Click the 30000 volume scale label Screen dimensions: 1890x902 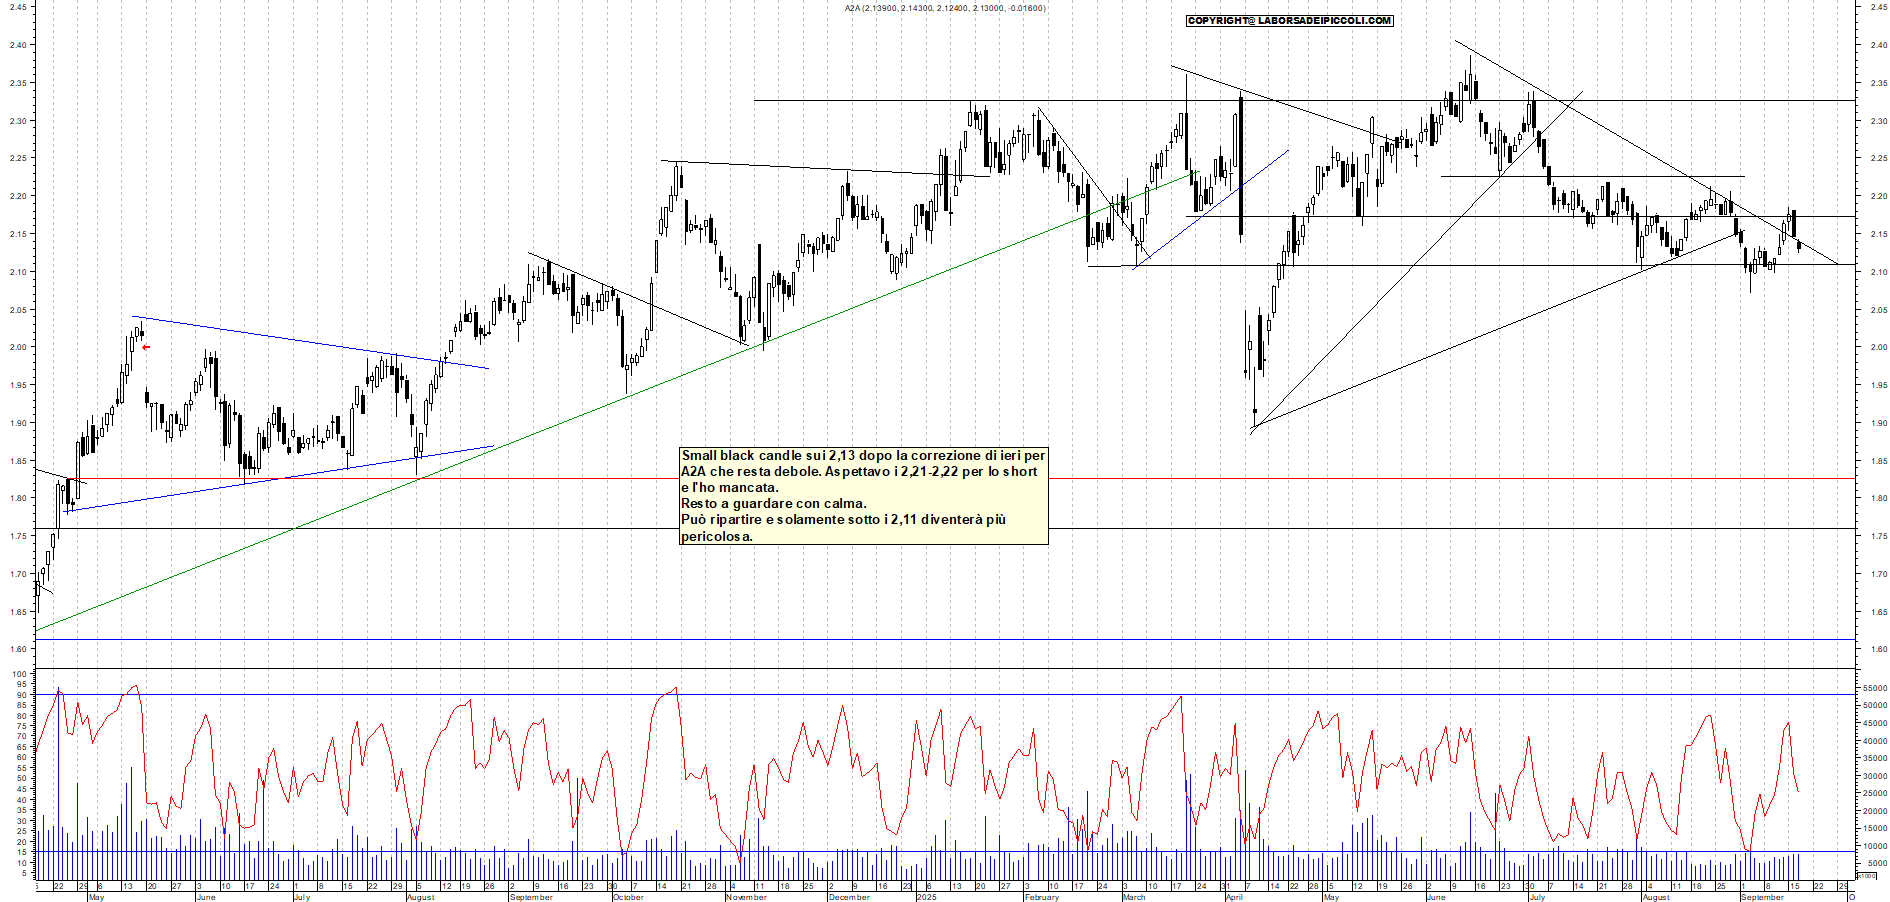[x=1874, y=775]
